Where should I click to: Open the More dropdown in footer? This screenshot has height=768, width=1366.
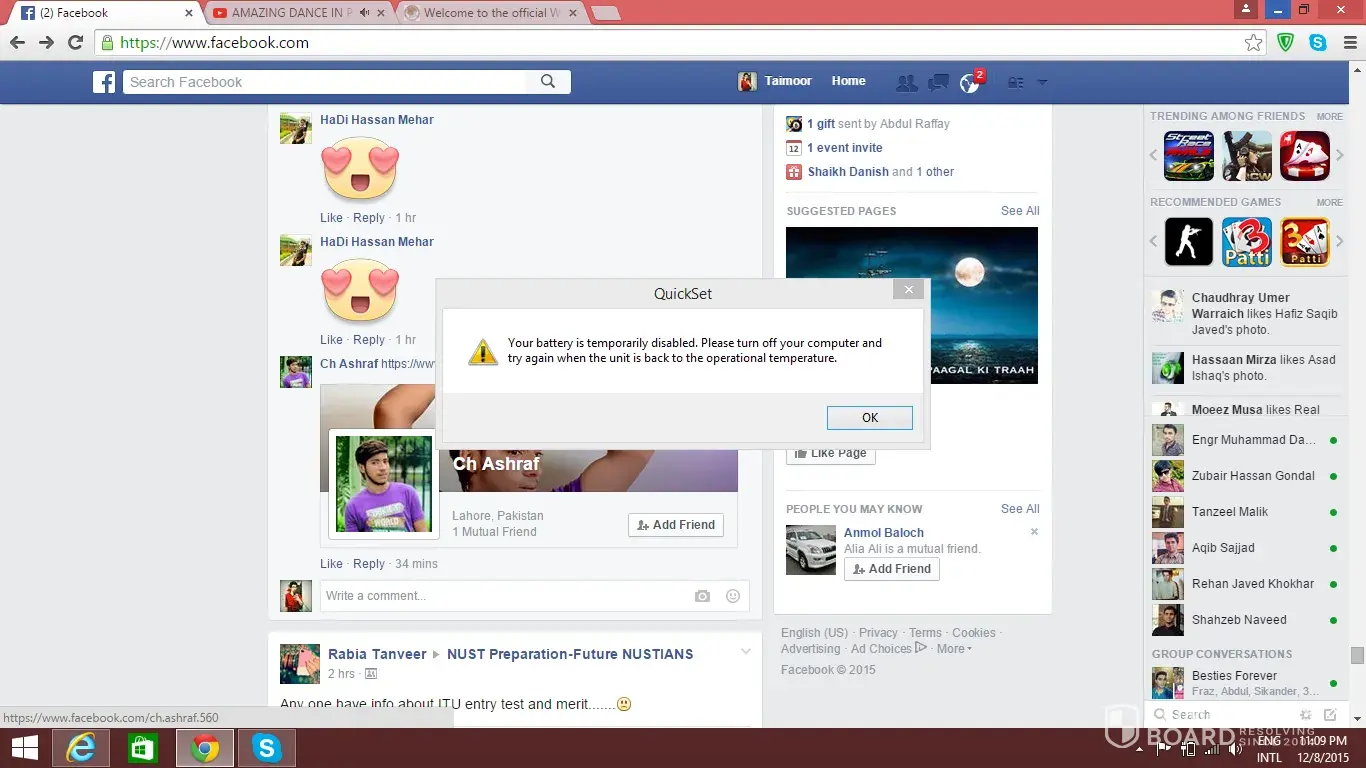954,649
